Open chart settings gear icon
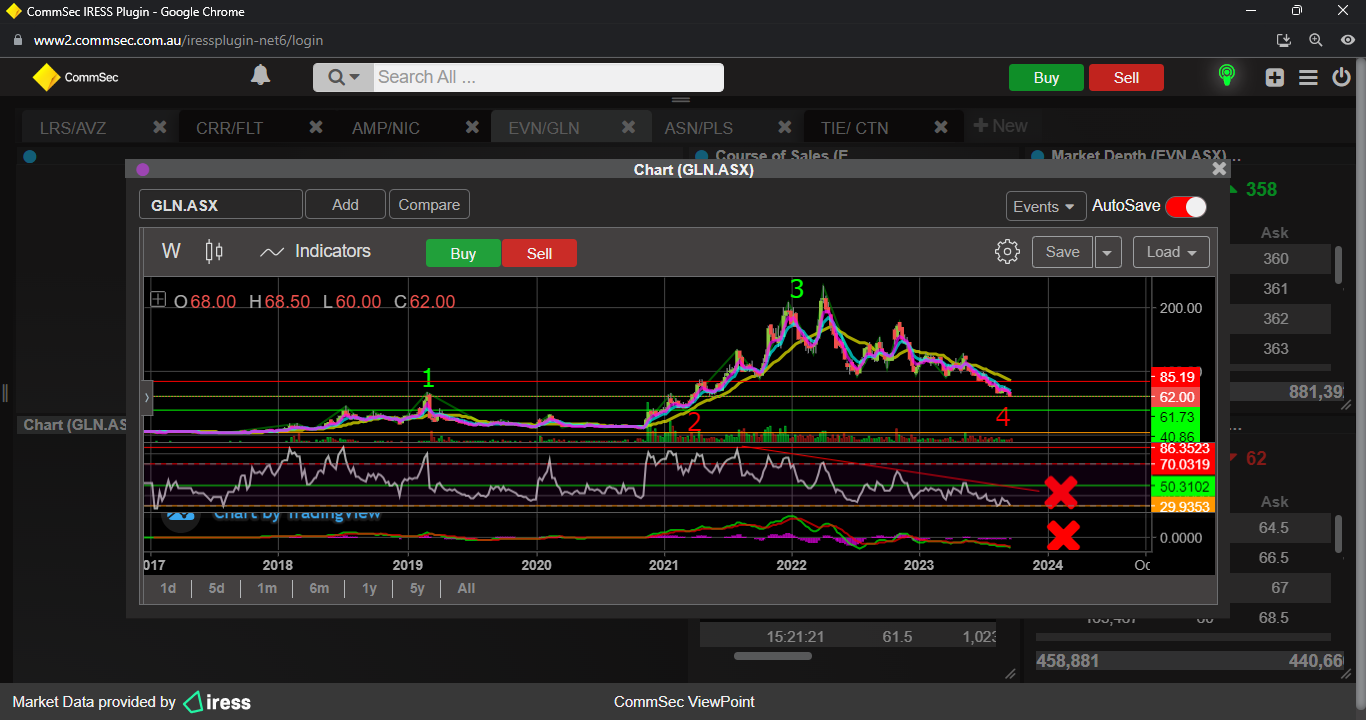The width and height of the screenshot is (1366, 720). [x=1007, y=251]
